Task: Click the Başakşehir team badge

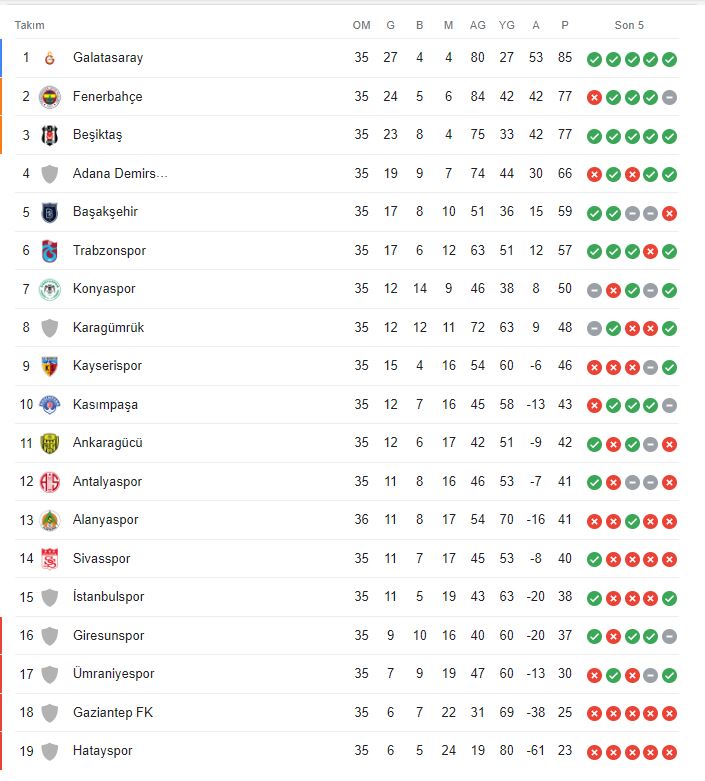Action: [x=49, y=212]
